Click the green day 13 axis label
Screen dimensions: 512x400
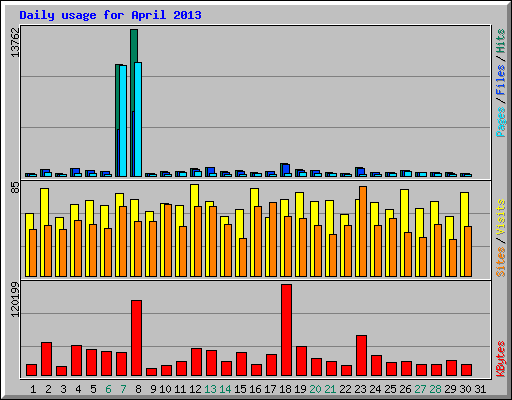[210, 389]
